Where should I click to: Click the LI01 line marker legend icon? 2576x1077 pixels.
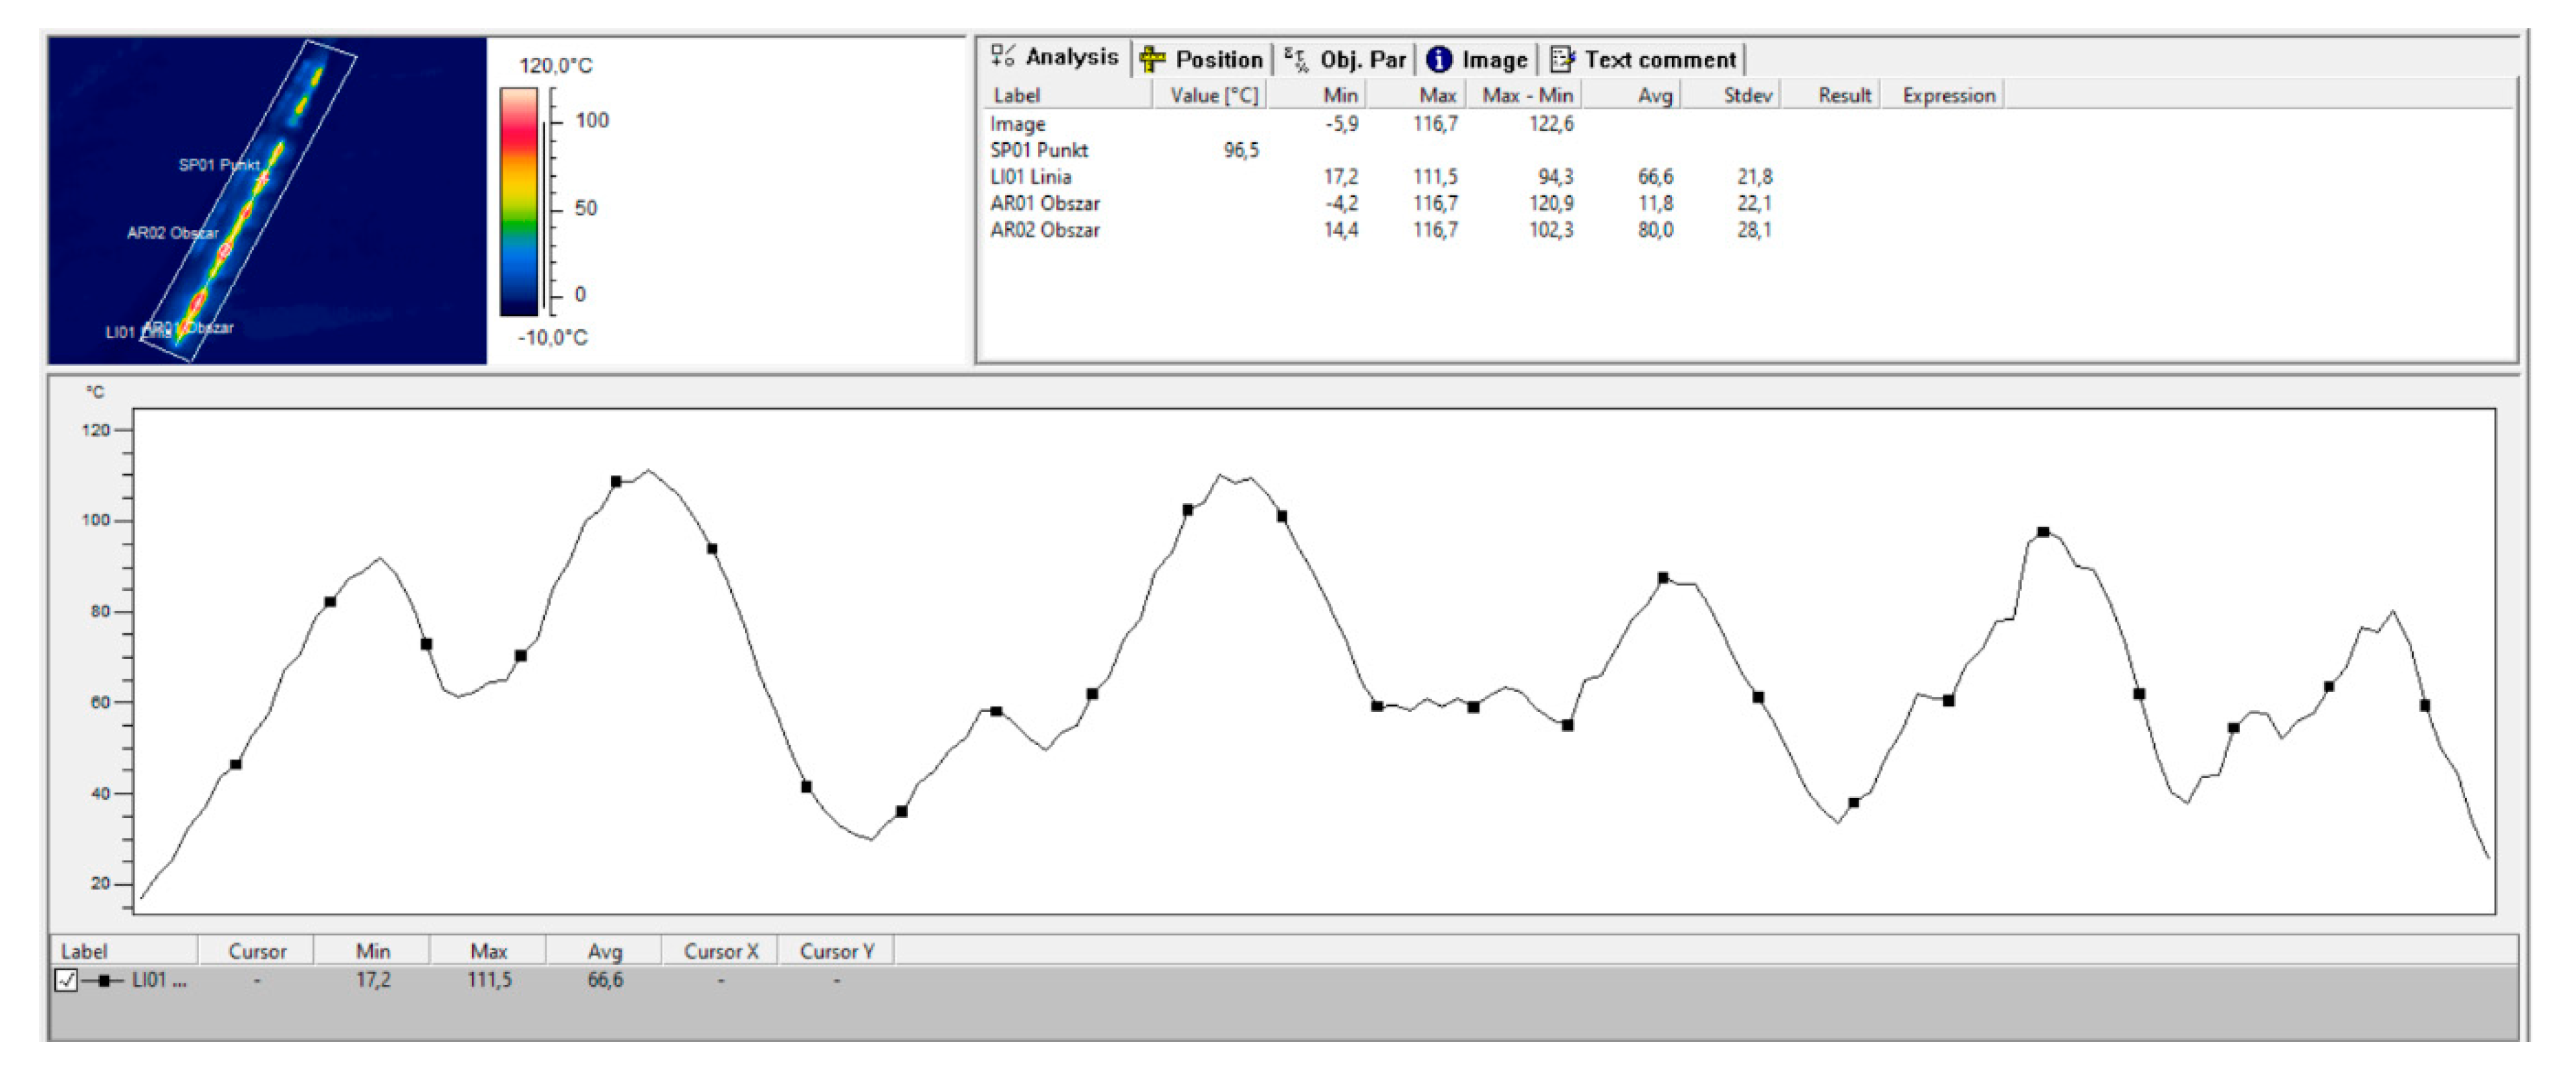pos(103,981)
